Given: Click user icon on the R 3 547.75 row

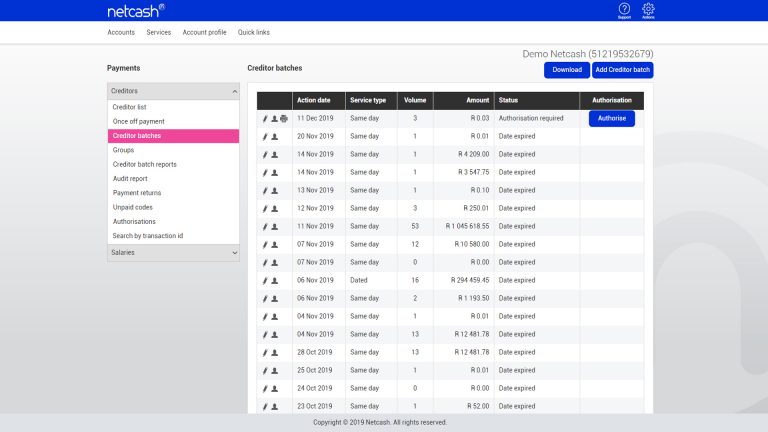Looking at the screenshot, I should tap(274, 172).
